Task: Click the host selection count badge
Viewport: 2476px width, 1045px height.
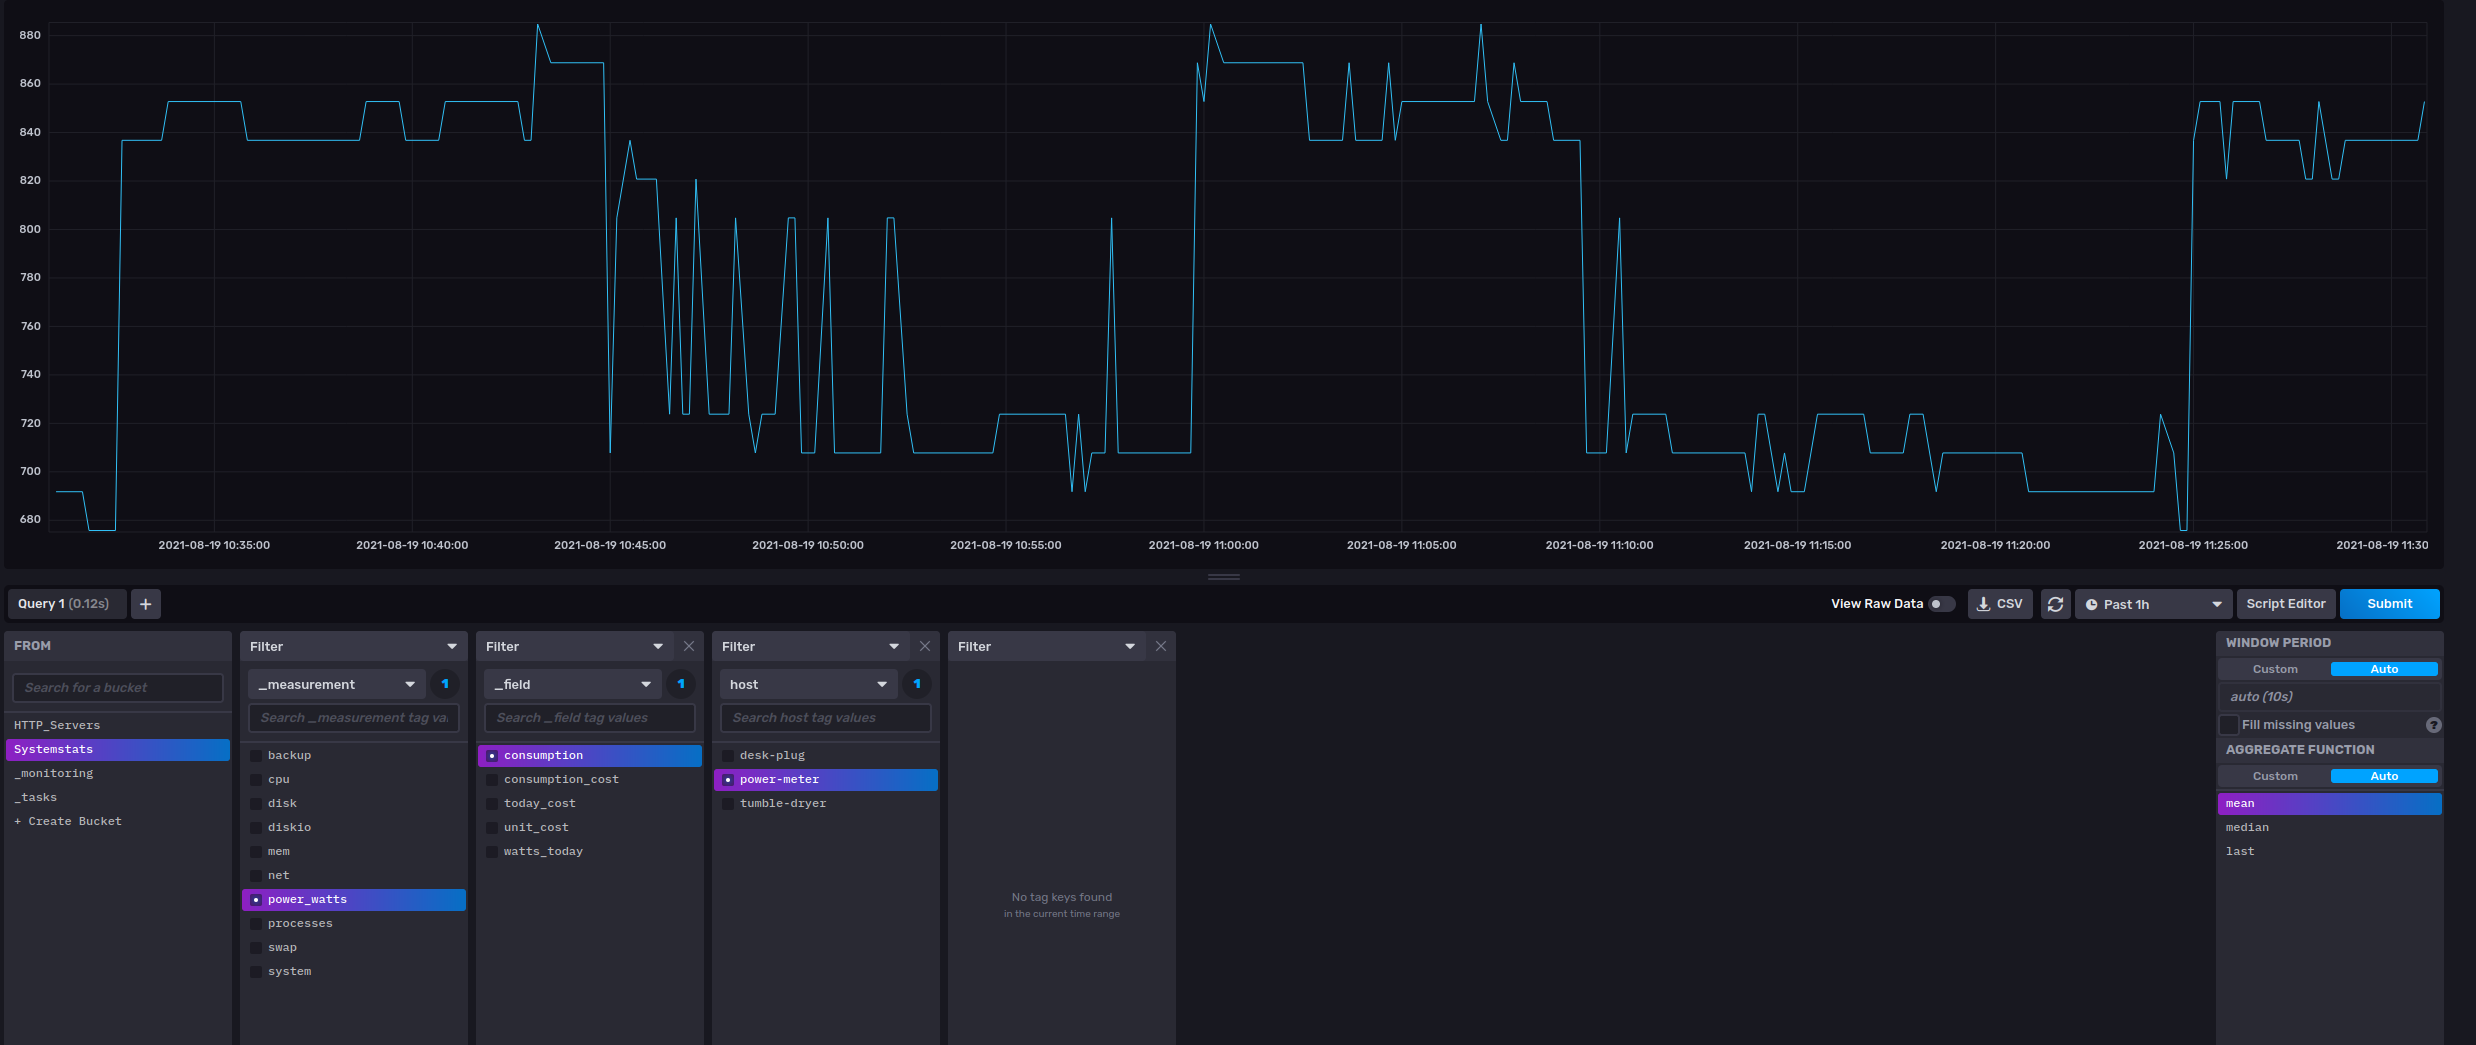Action: pyautogui.click(x=917, y=684)
